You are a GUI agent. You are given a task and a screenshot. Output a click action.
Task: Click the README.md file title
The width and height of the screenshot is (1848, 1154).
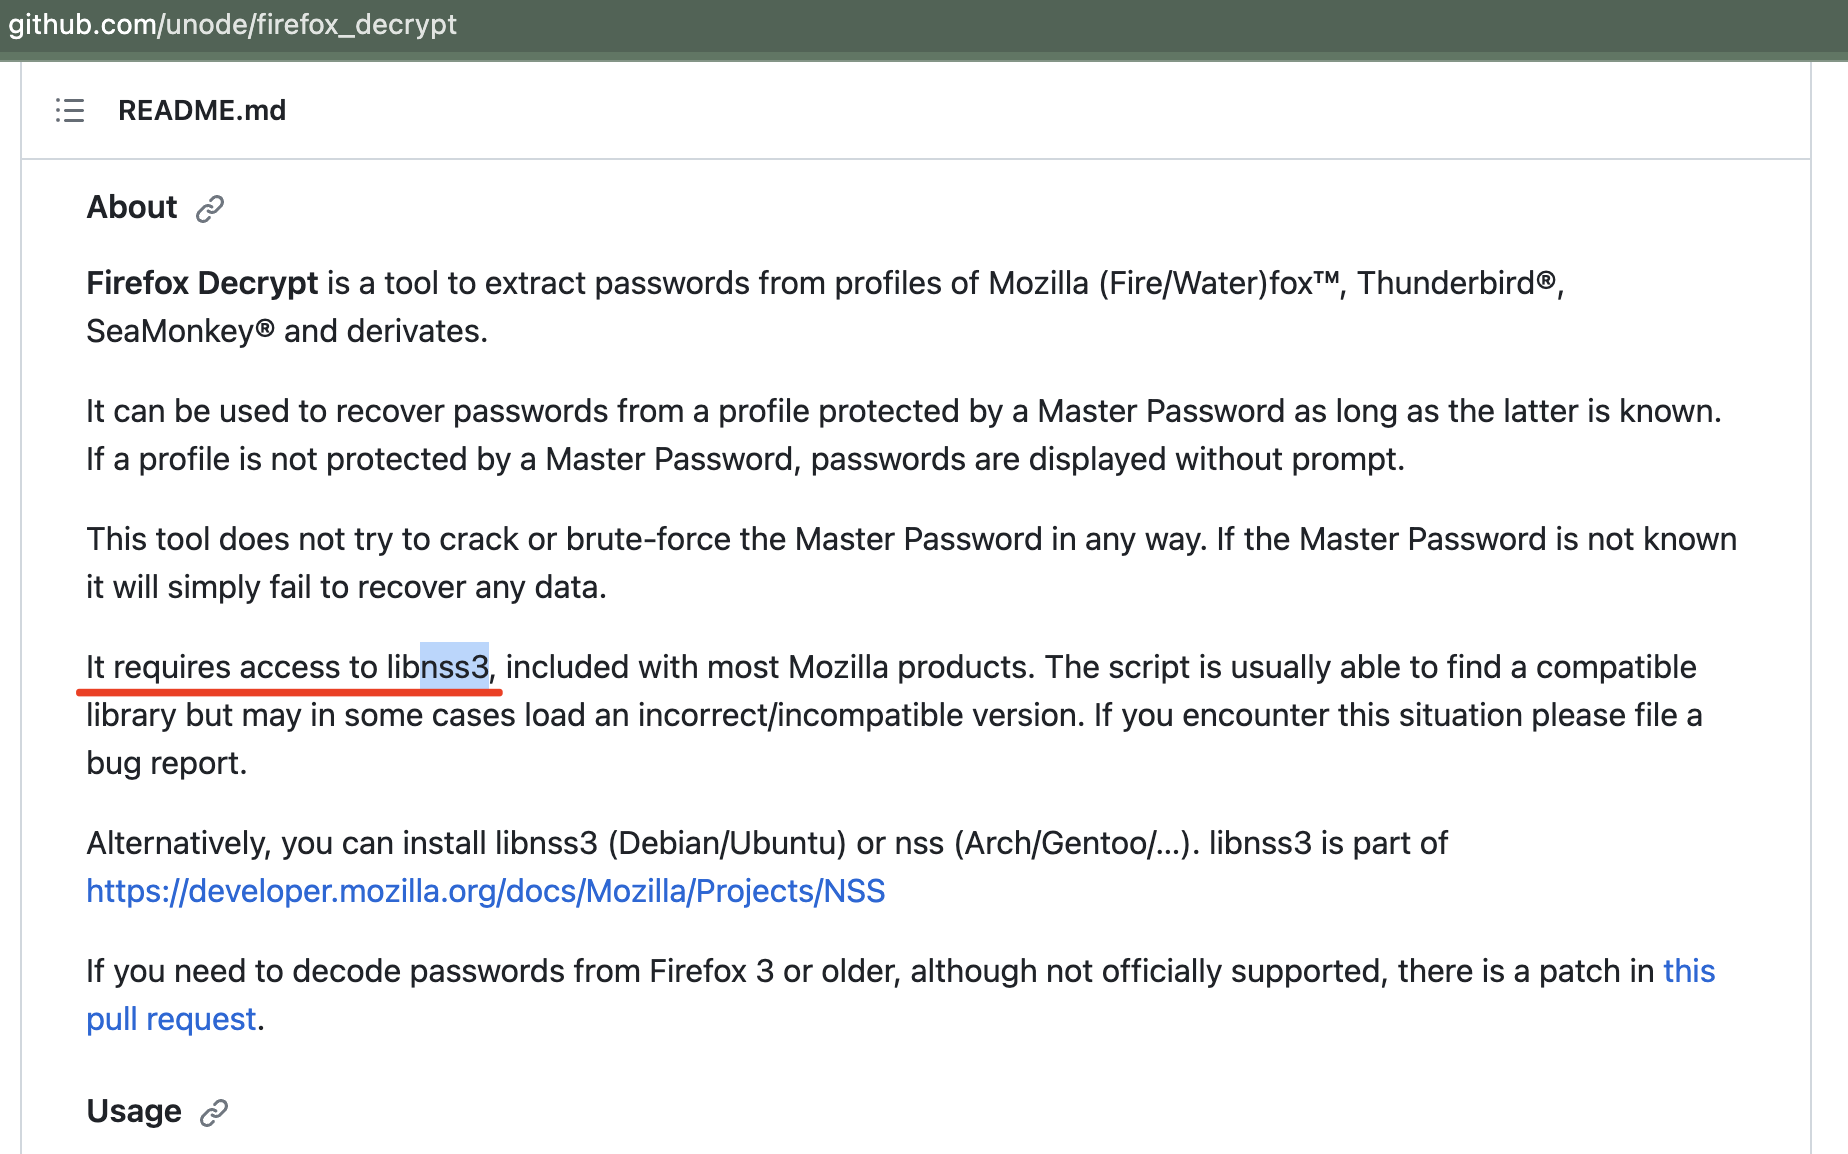tap(202, 110)
